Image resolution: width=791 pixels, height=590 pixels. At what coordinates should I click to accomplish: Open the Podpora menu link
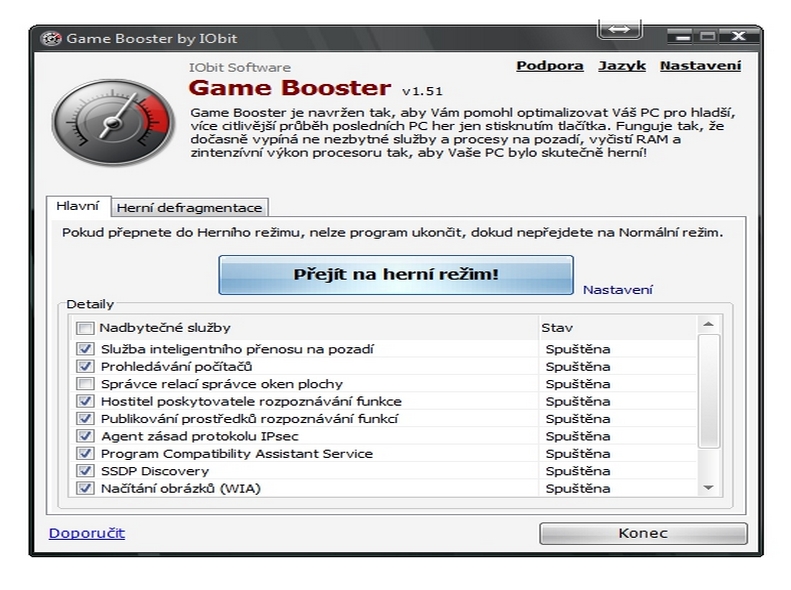click(x=550, y=66)
